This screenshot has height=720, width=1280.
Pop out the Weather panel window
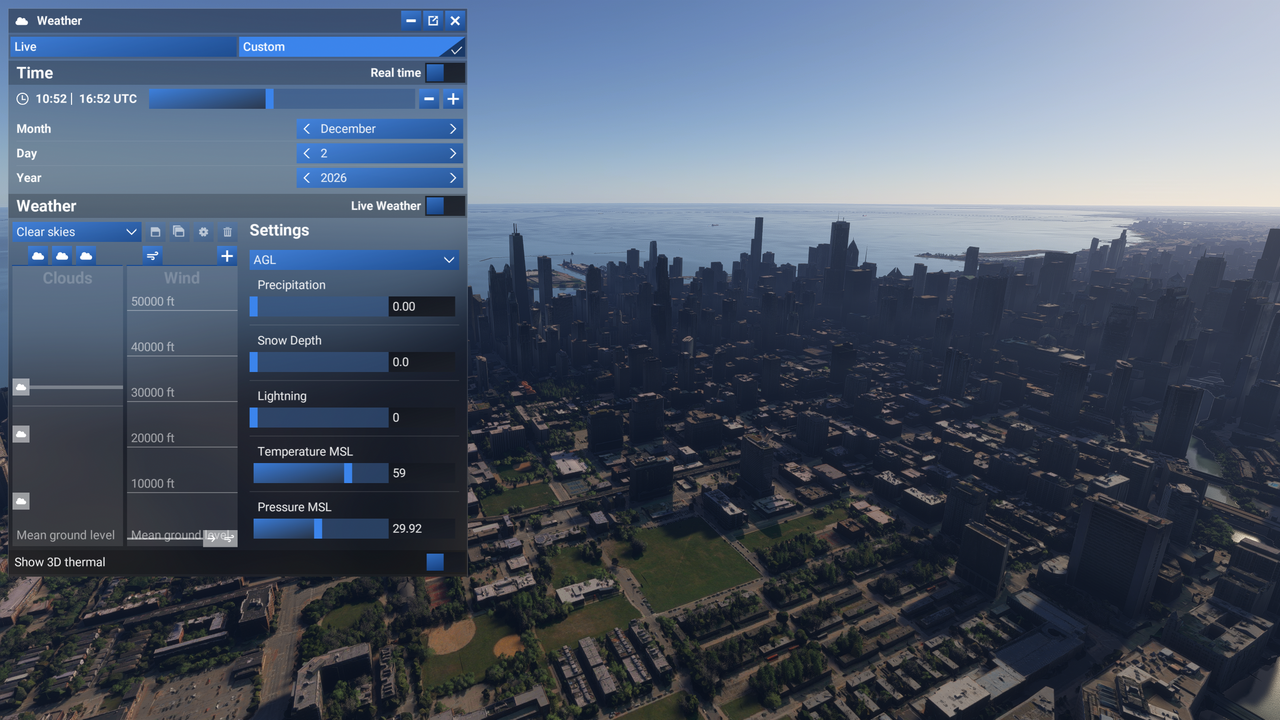point(433,21)
